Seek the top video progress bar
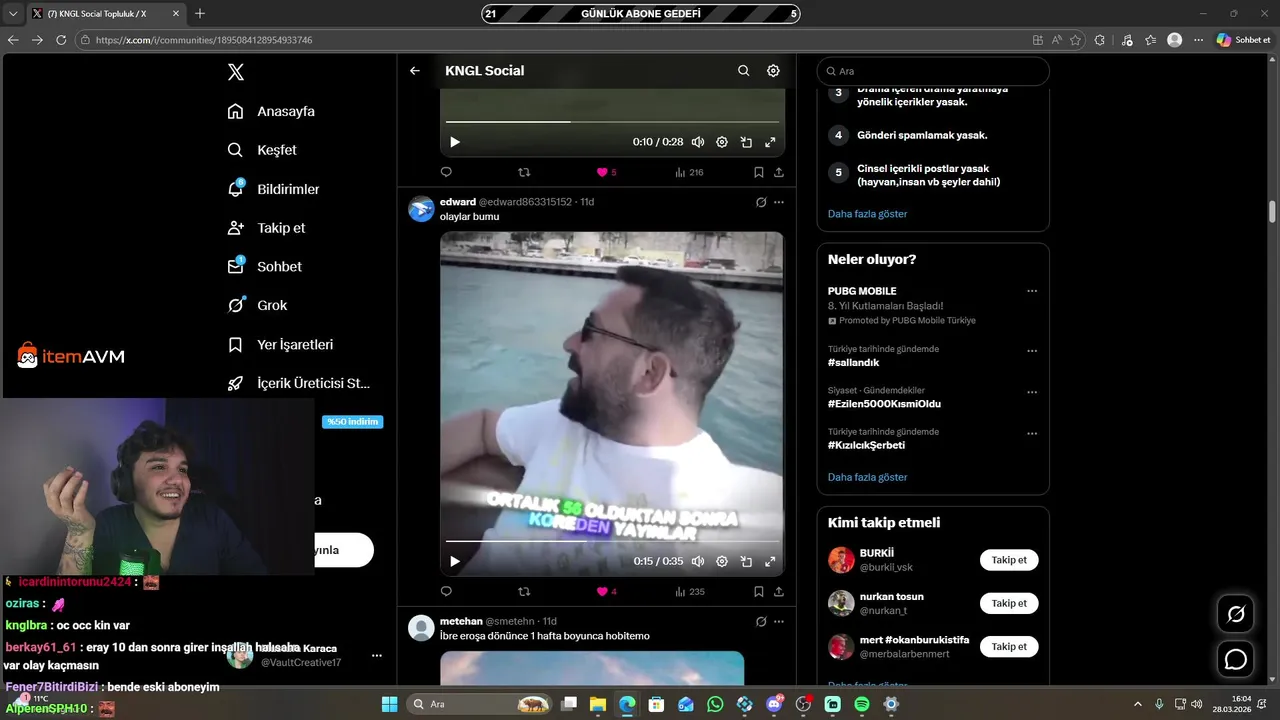The image size is (1280, 720). [612, 122]
